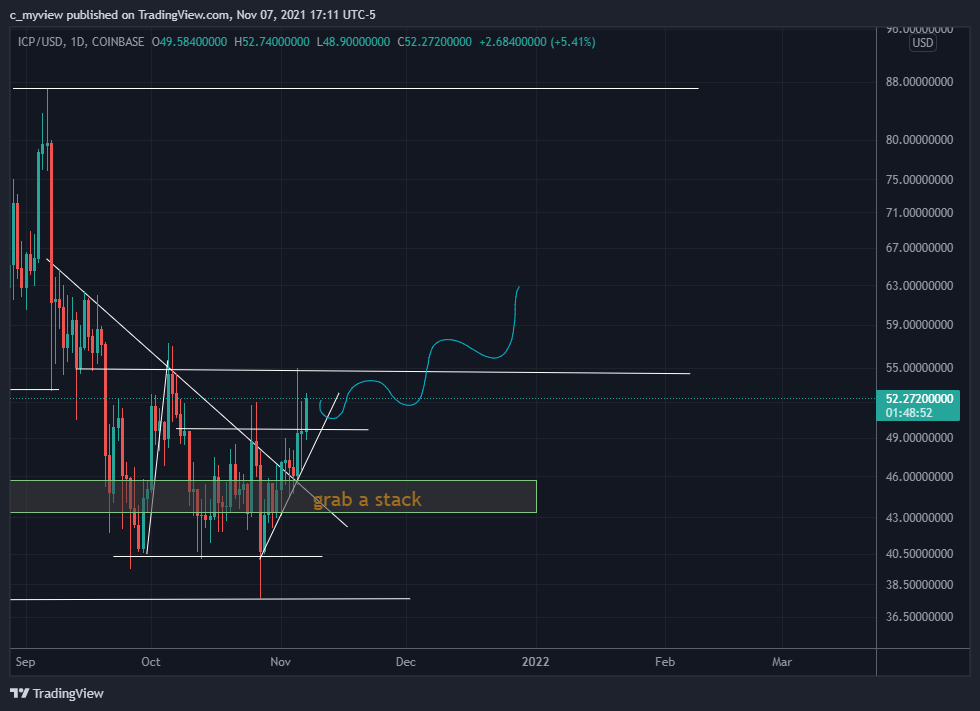Screen dimensions: 980x711
Task: Click the 75.00000000 price axis label
Action: point(919,180)
